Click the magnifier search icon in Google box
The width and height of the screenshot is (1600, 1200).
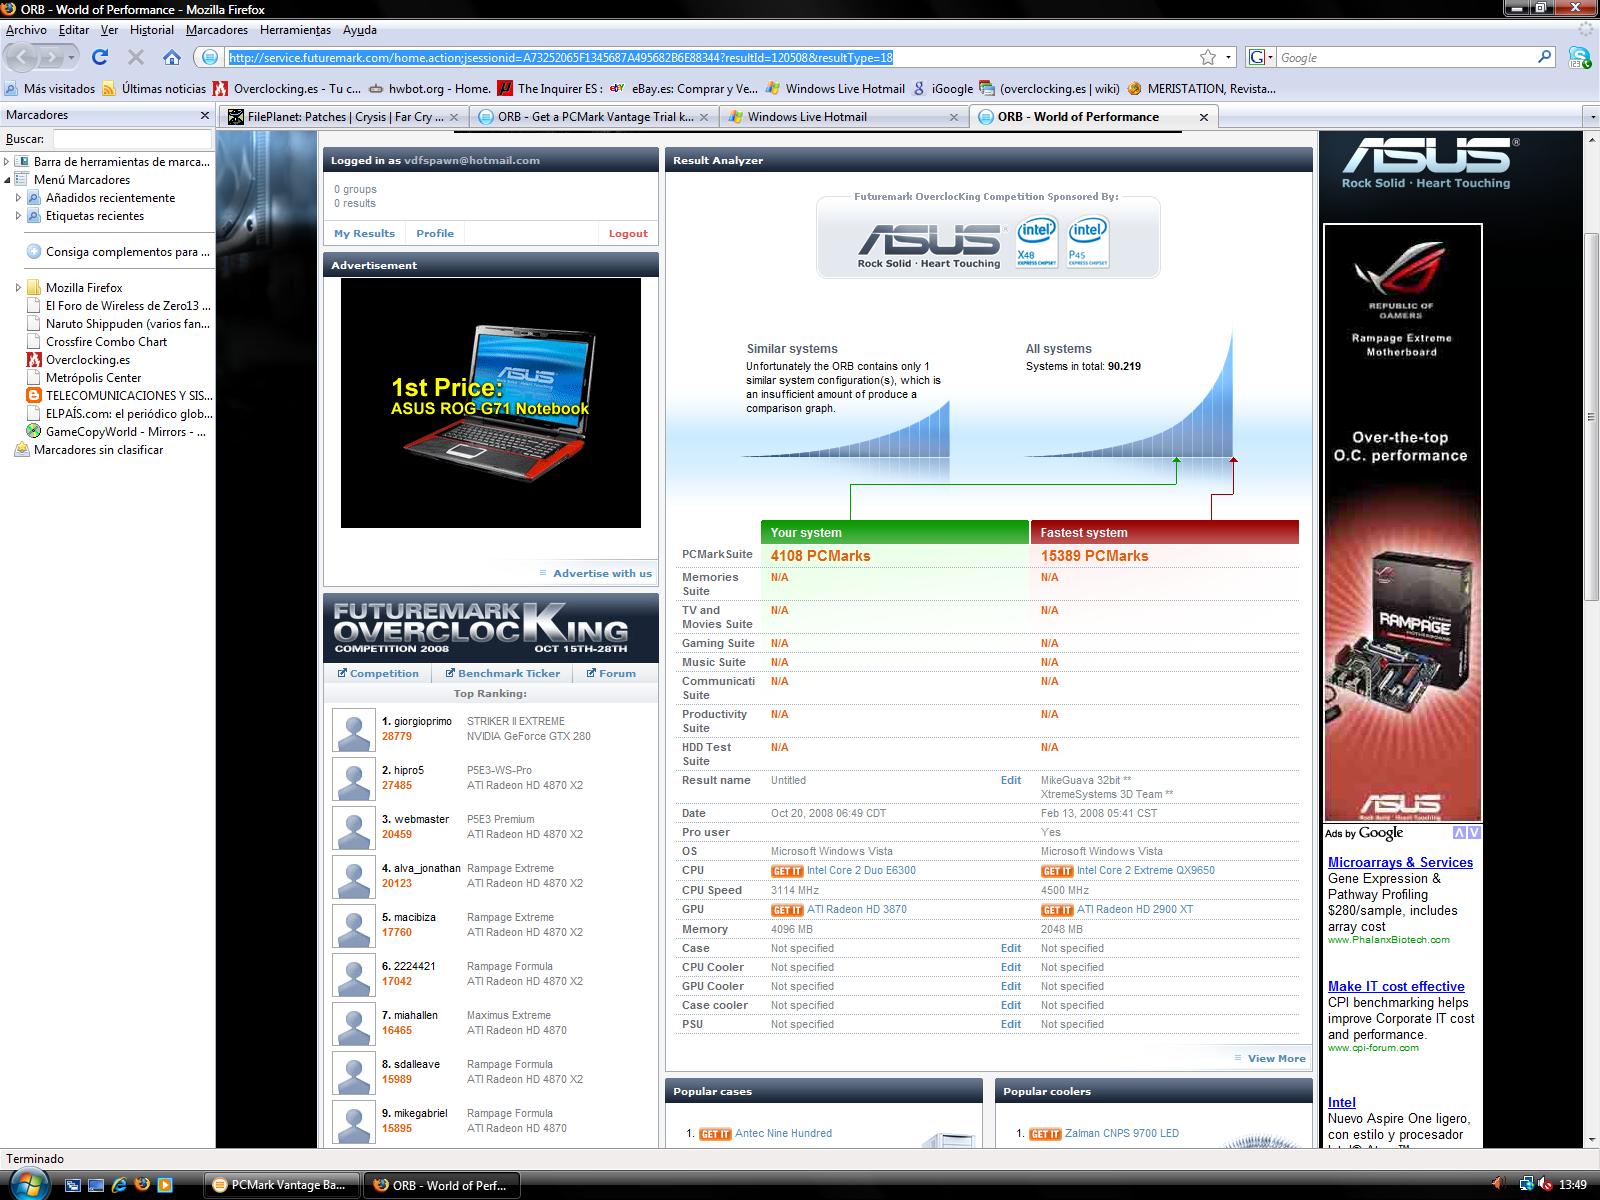point(1545,57)
